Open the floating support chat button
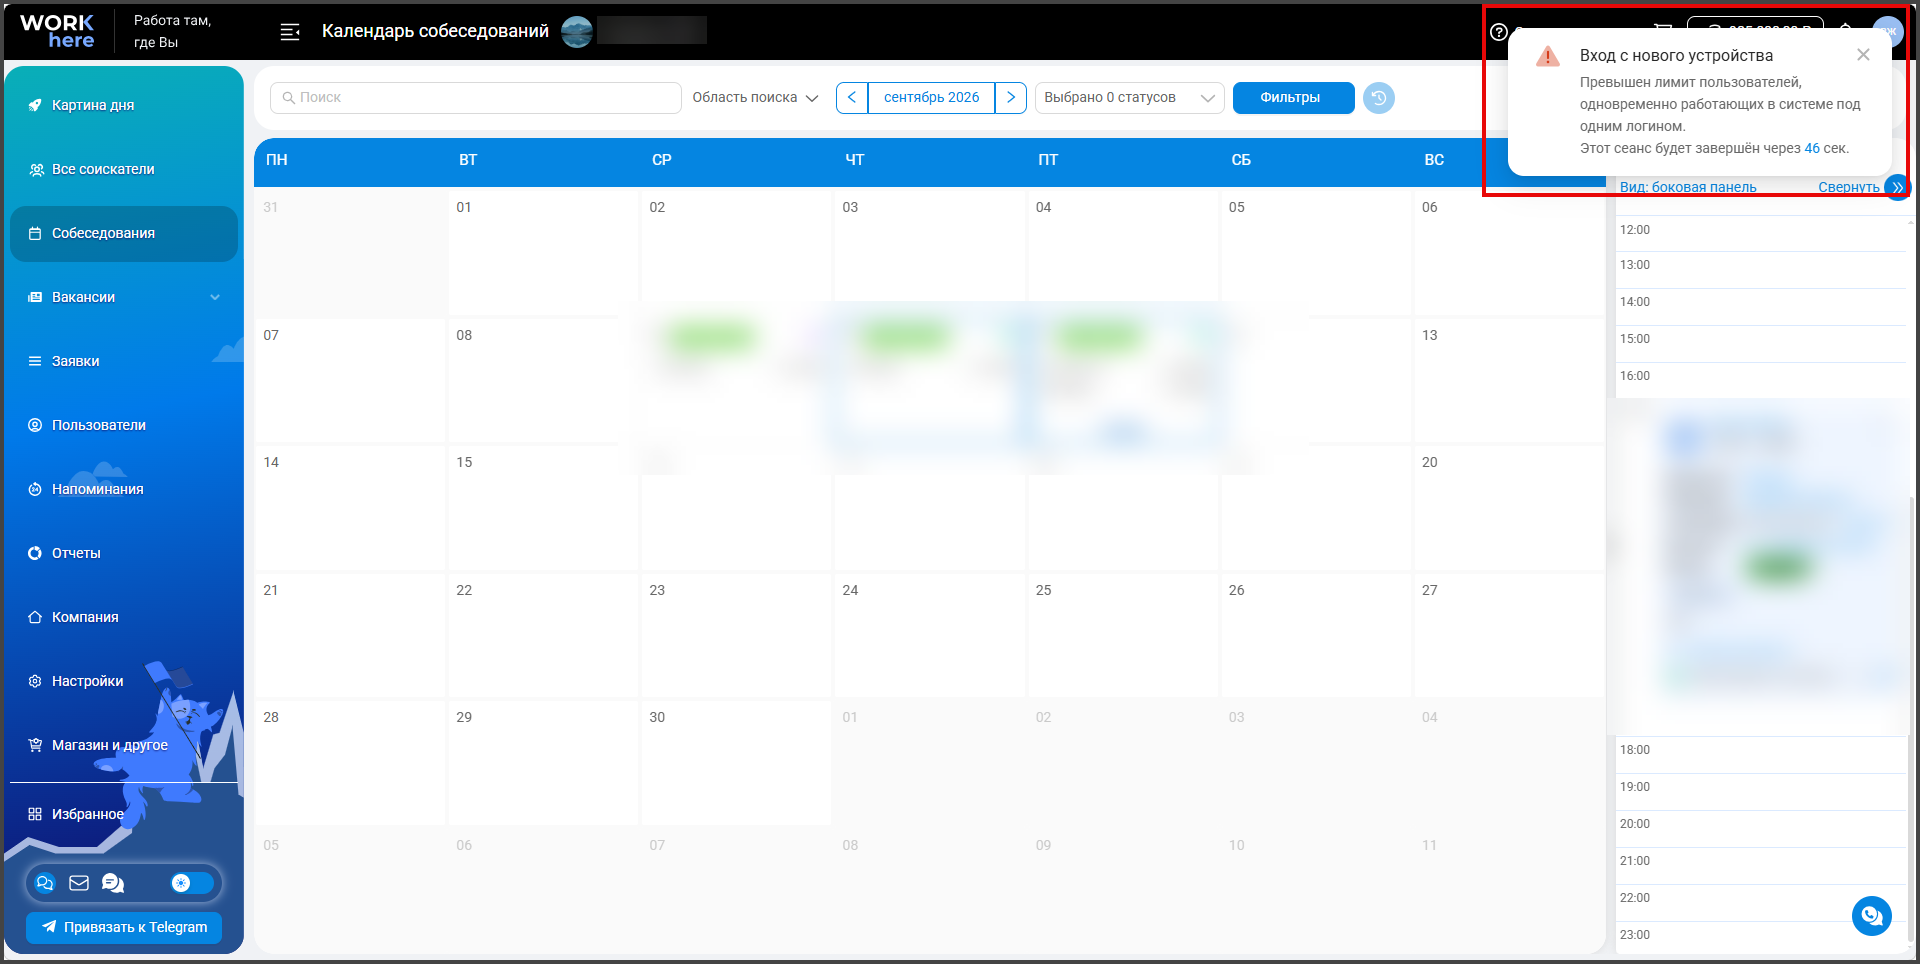 coord(1871,915)
